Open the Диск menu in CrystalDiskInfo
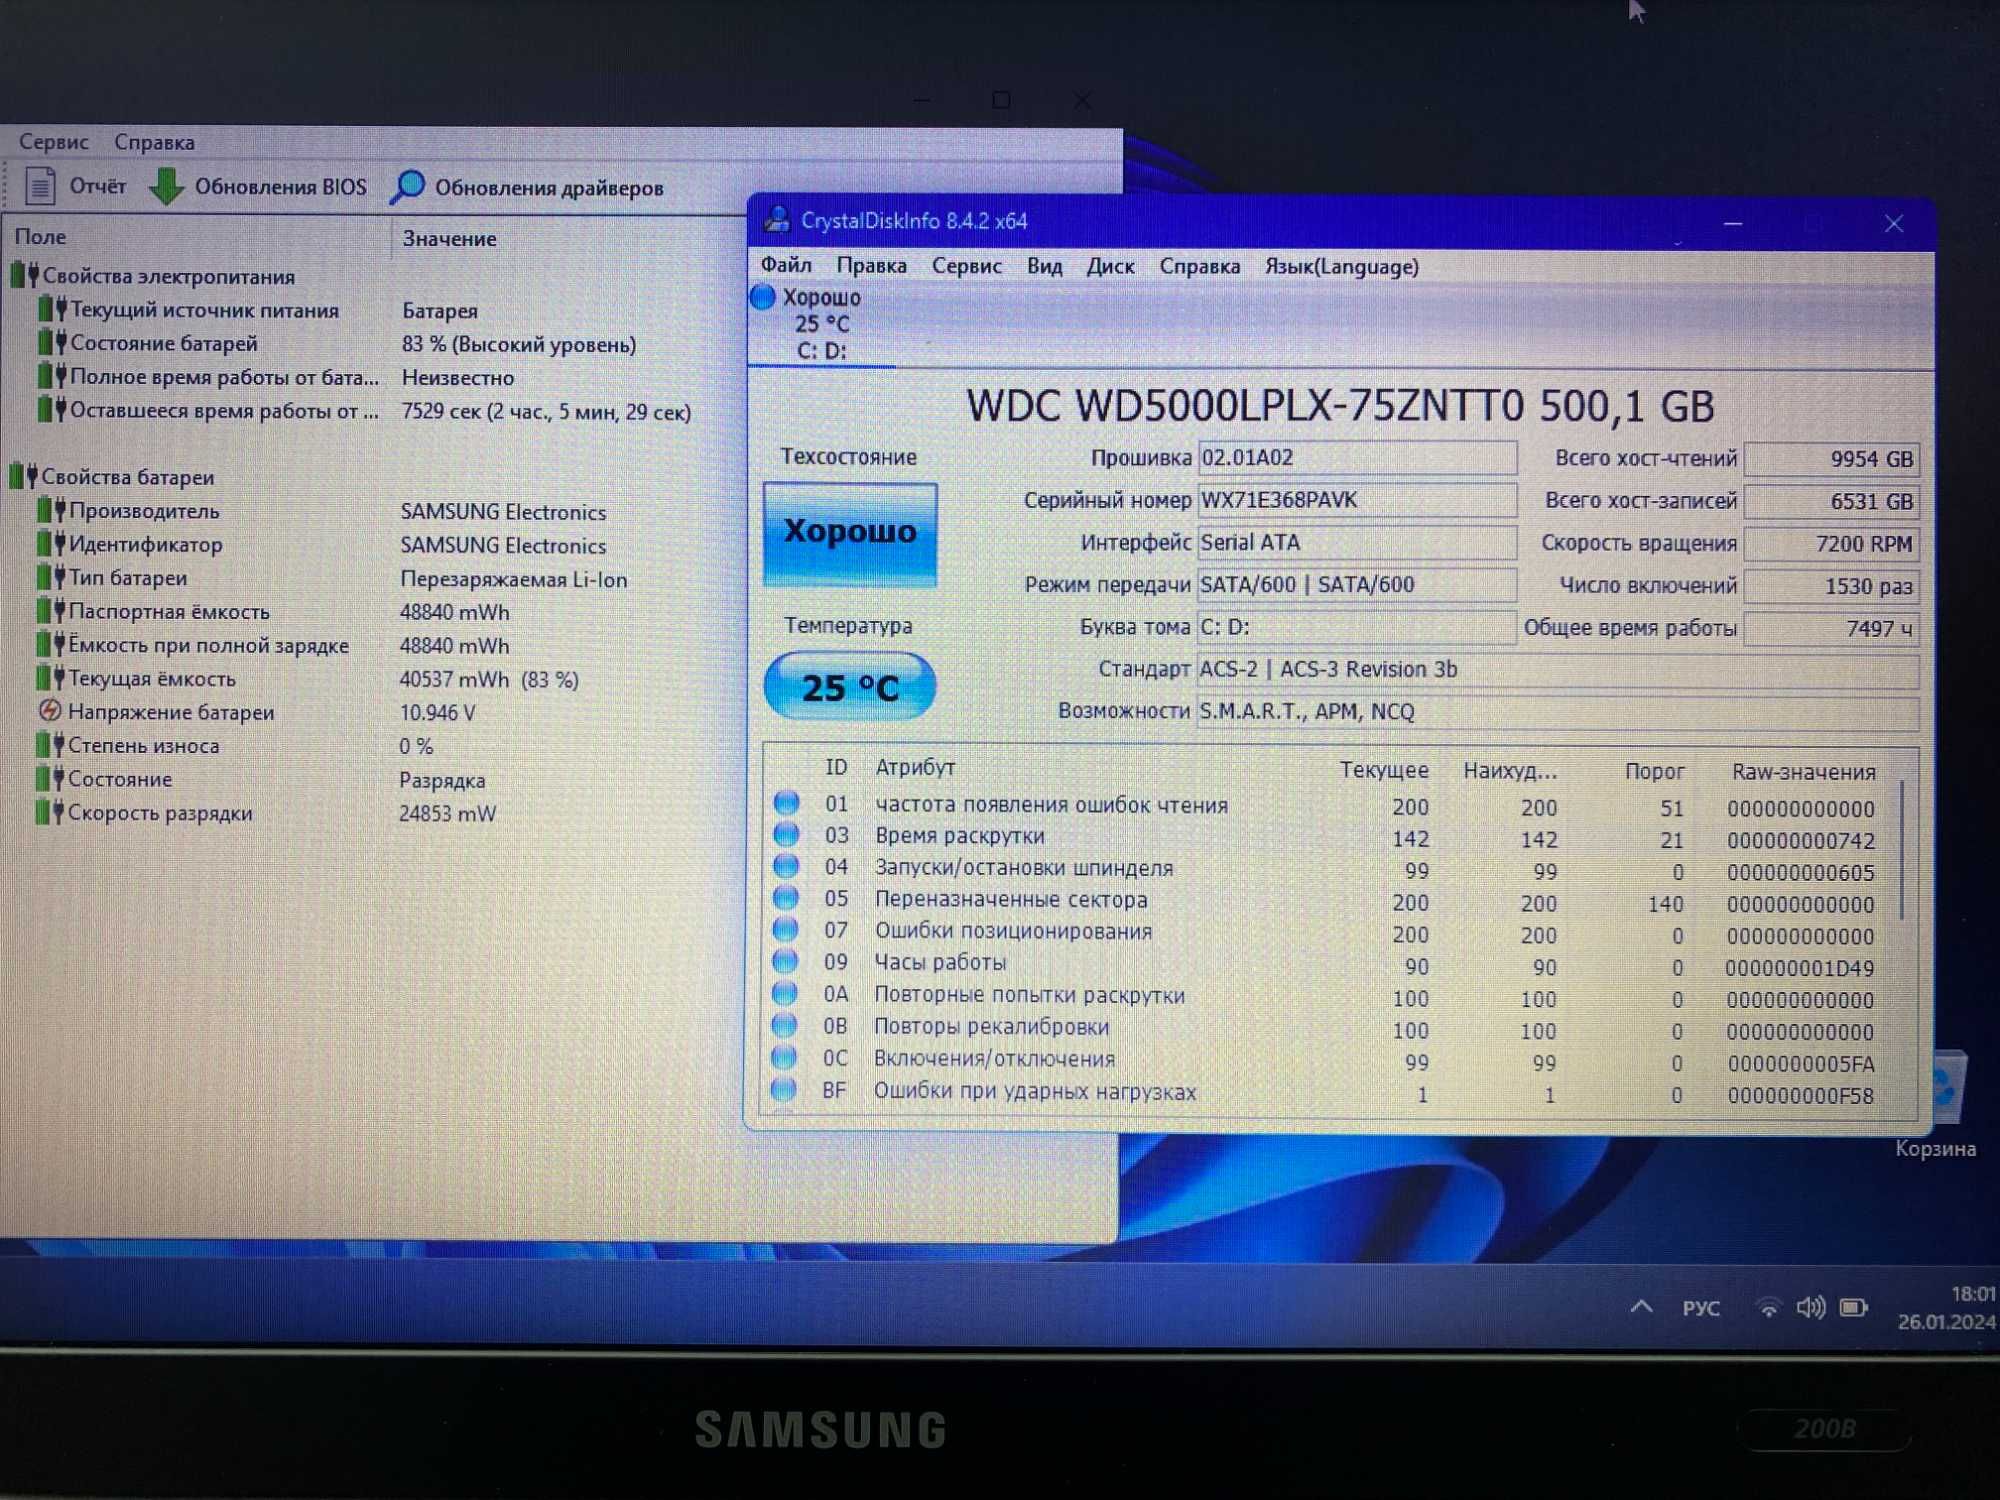Screen dimensions: 2000x1500 point(1110,266)
